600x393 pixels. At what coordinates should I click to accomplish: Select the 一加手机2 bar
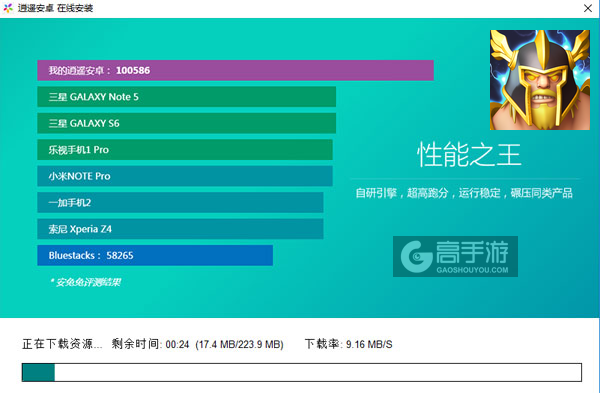click(x=180, y=202)
